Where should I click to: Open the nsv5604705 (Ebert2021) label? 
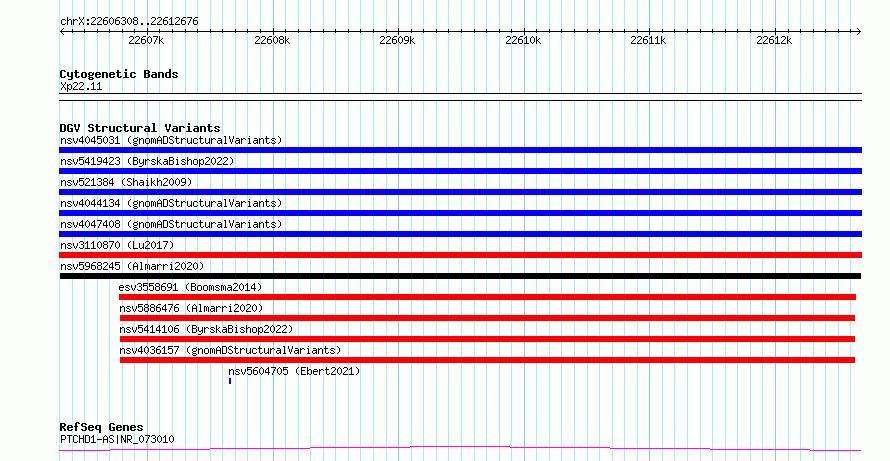coord(294,372)
